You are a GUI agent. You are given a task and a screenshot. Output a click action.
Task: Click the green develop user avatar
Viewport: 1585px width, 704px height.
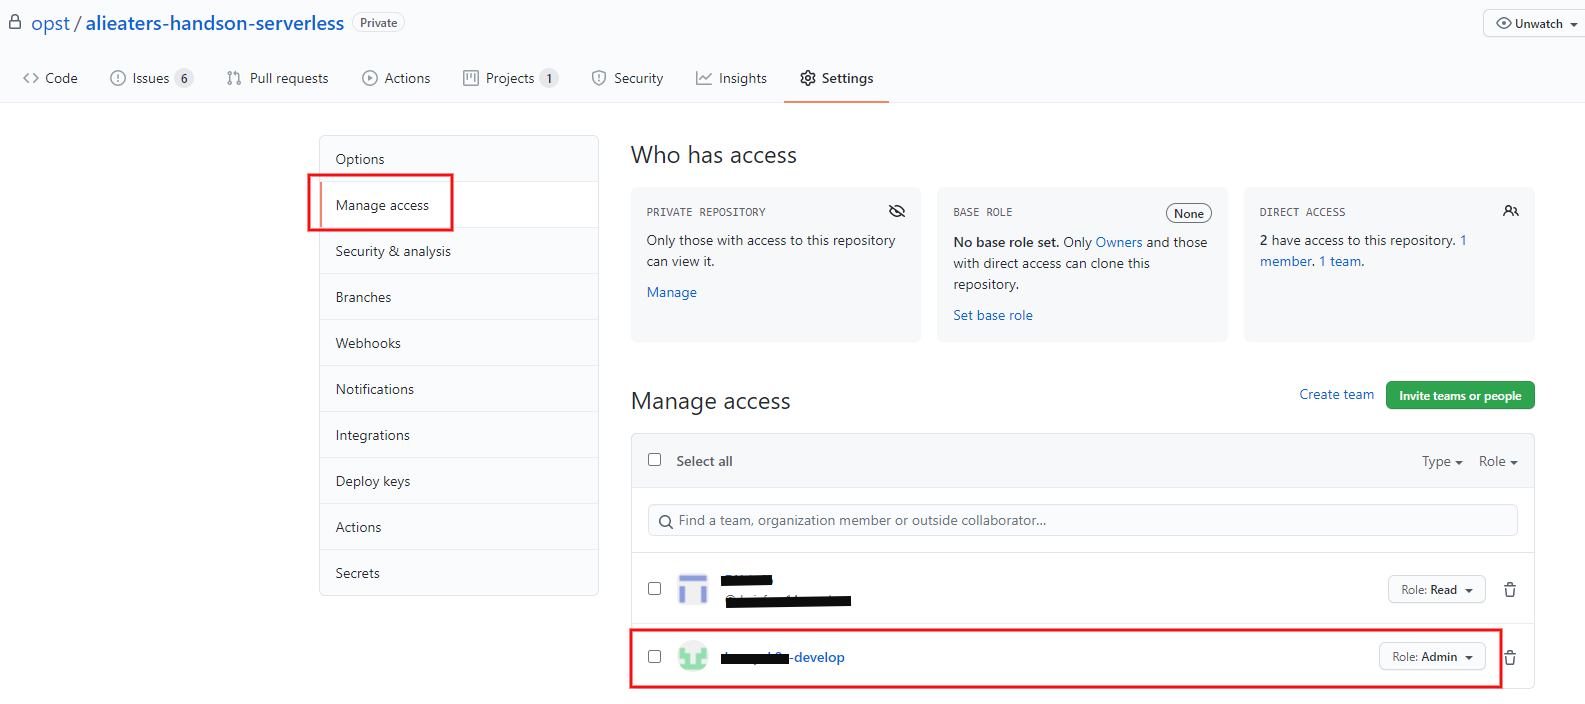point(693,657)
